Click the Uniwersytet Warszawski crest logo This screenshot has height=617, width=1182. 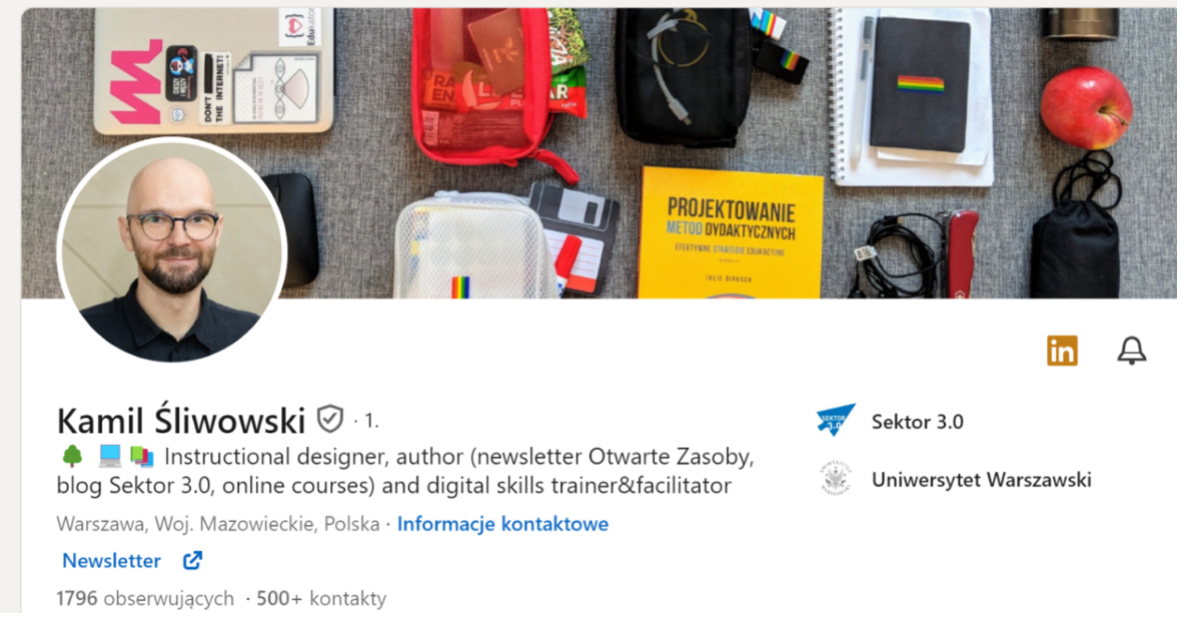[836, 479]
